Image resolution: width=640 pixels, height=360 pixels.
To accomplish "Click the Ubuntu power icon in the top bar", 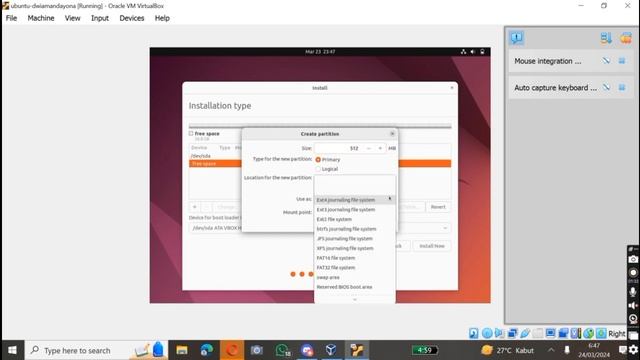I will 482,52.
